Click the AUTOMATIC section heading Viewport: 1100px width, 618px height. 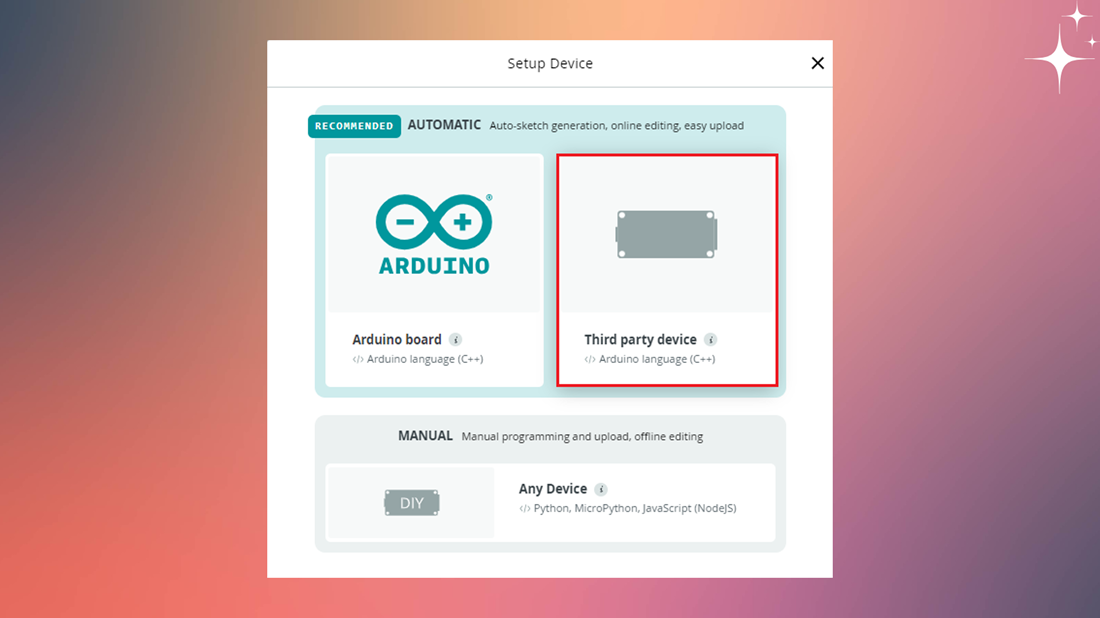[444, 125]
